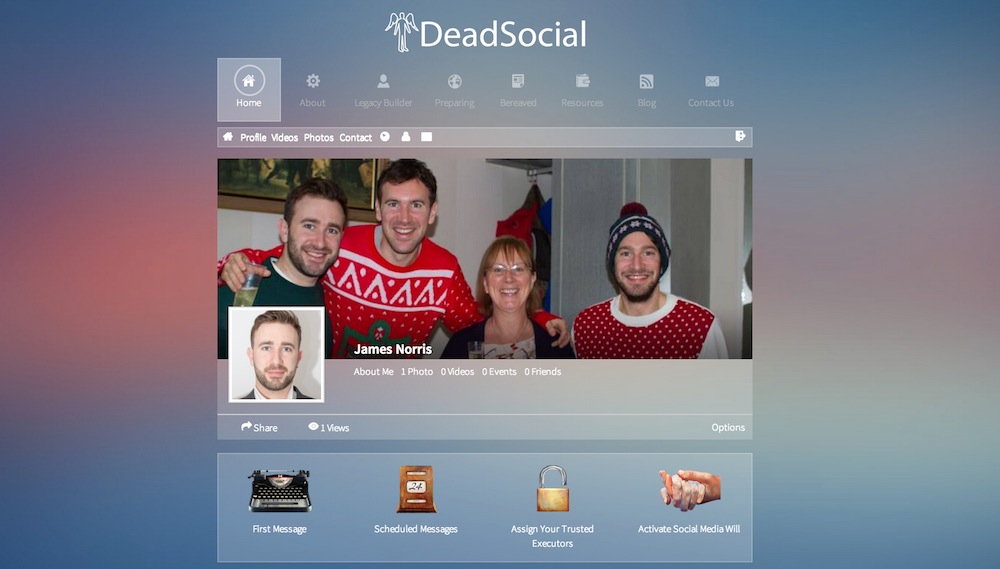Click the typewriter First Message icon
The width and height of the screenshot is (1000, 569).
pyautogui.click(x=279, y=490)
